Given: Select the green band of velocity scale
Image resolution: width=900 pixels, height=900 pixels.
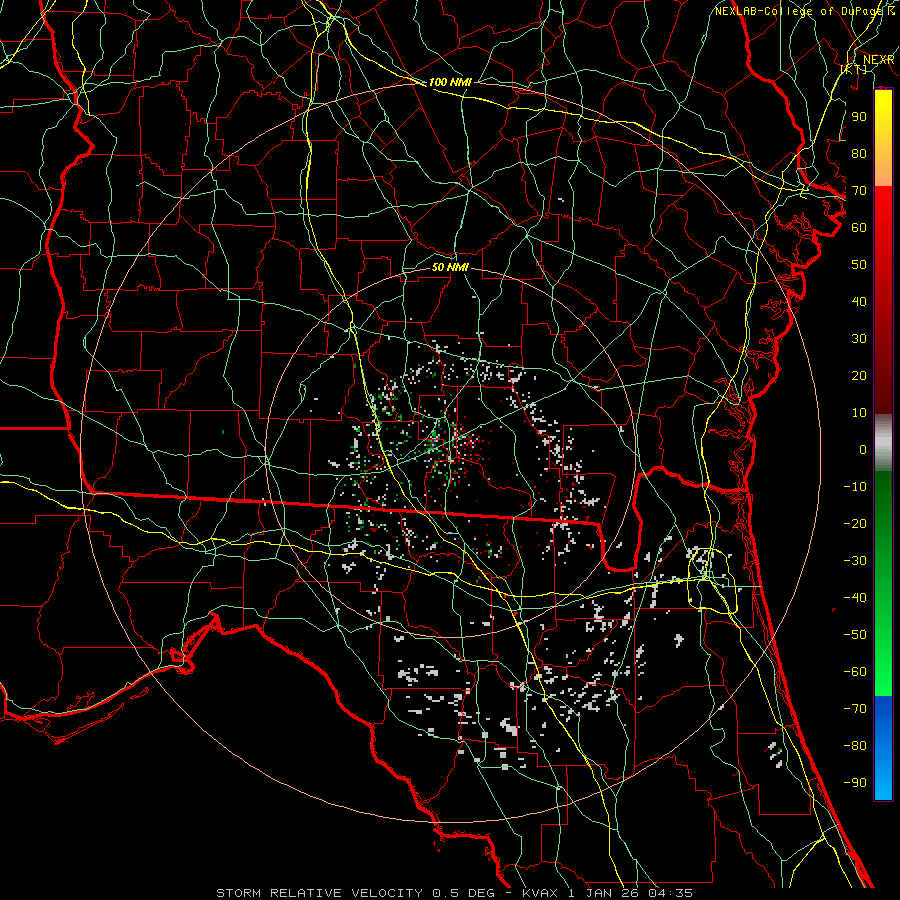Looking at the screenshot, I should click(883, 583).
